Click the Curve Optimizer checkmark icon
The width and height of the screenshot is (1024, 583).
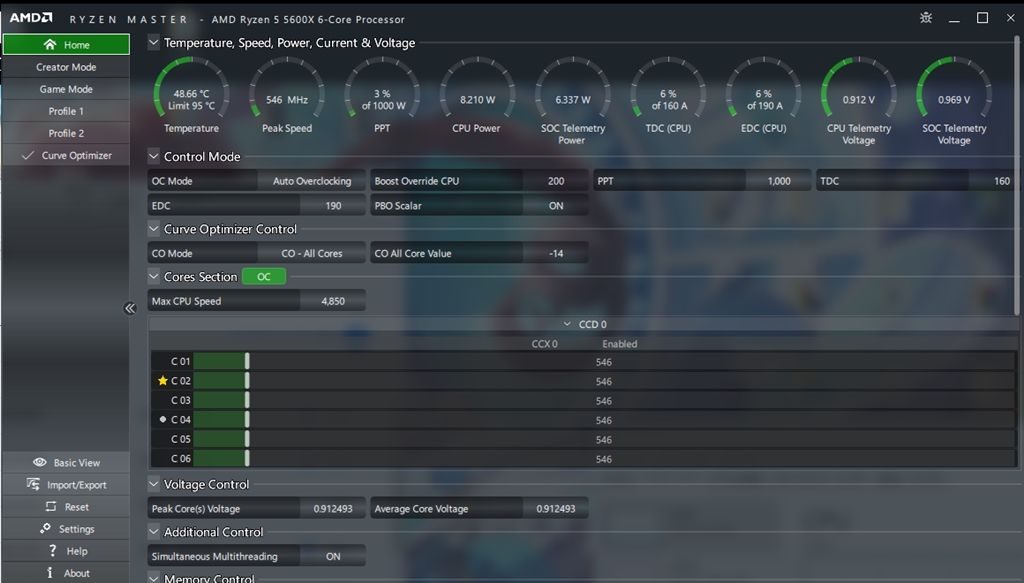click(27, 155)
